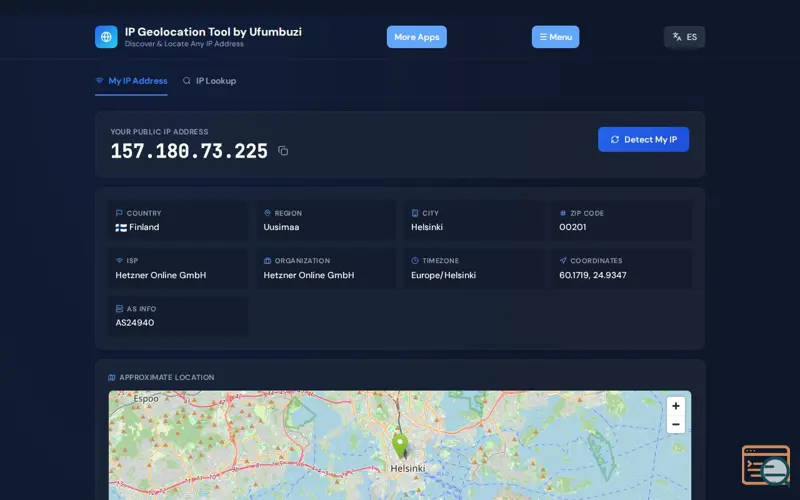800x500 pixels.
Task: Click the IP Geolocation Tool by Ufumbuzi title
Action: coord(213,32)
